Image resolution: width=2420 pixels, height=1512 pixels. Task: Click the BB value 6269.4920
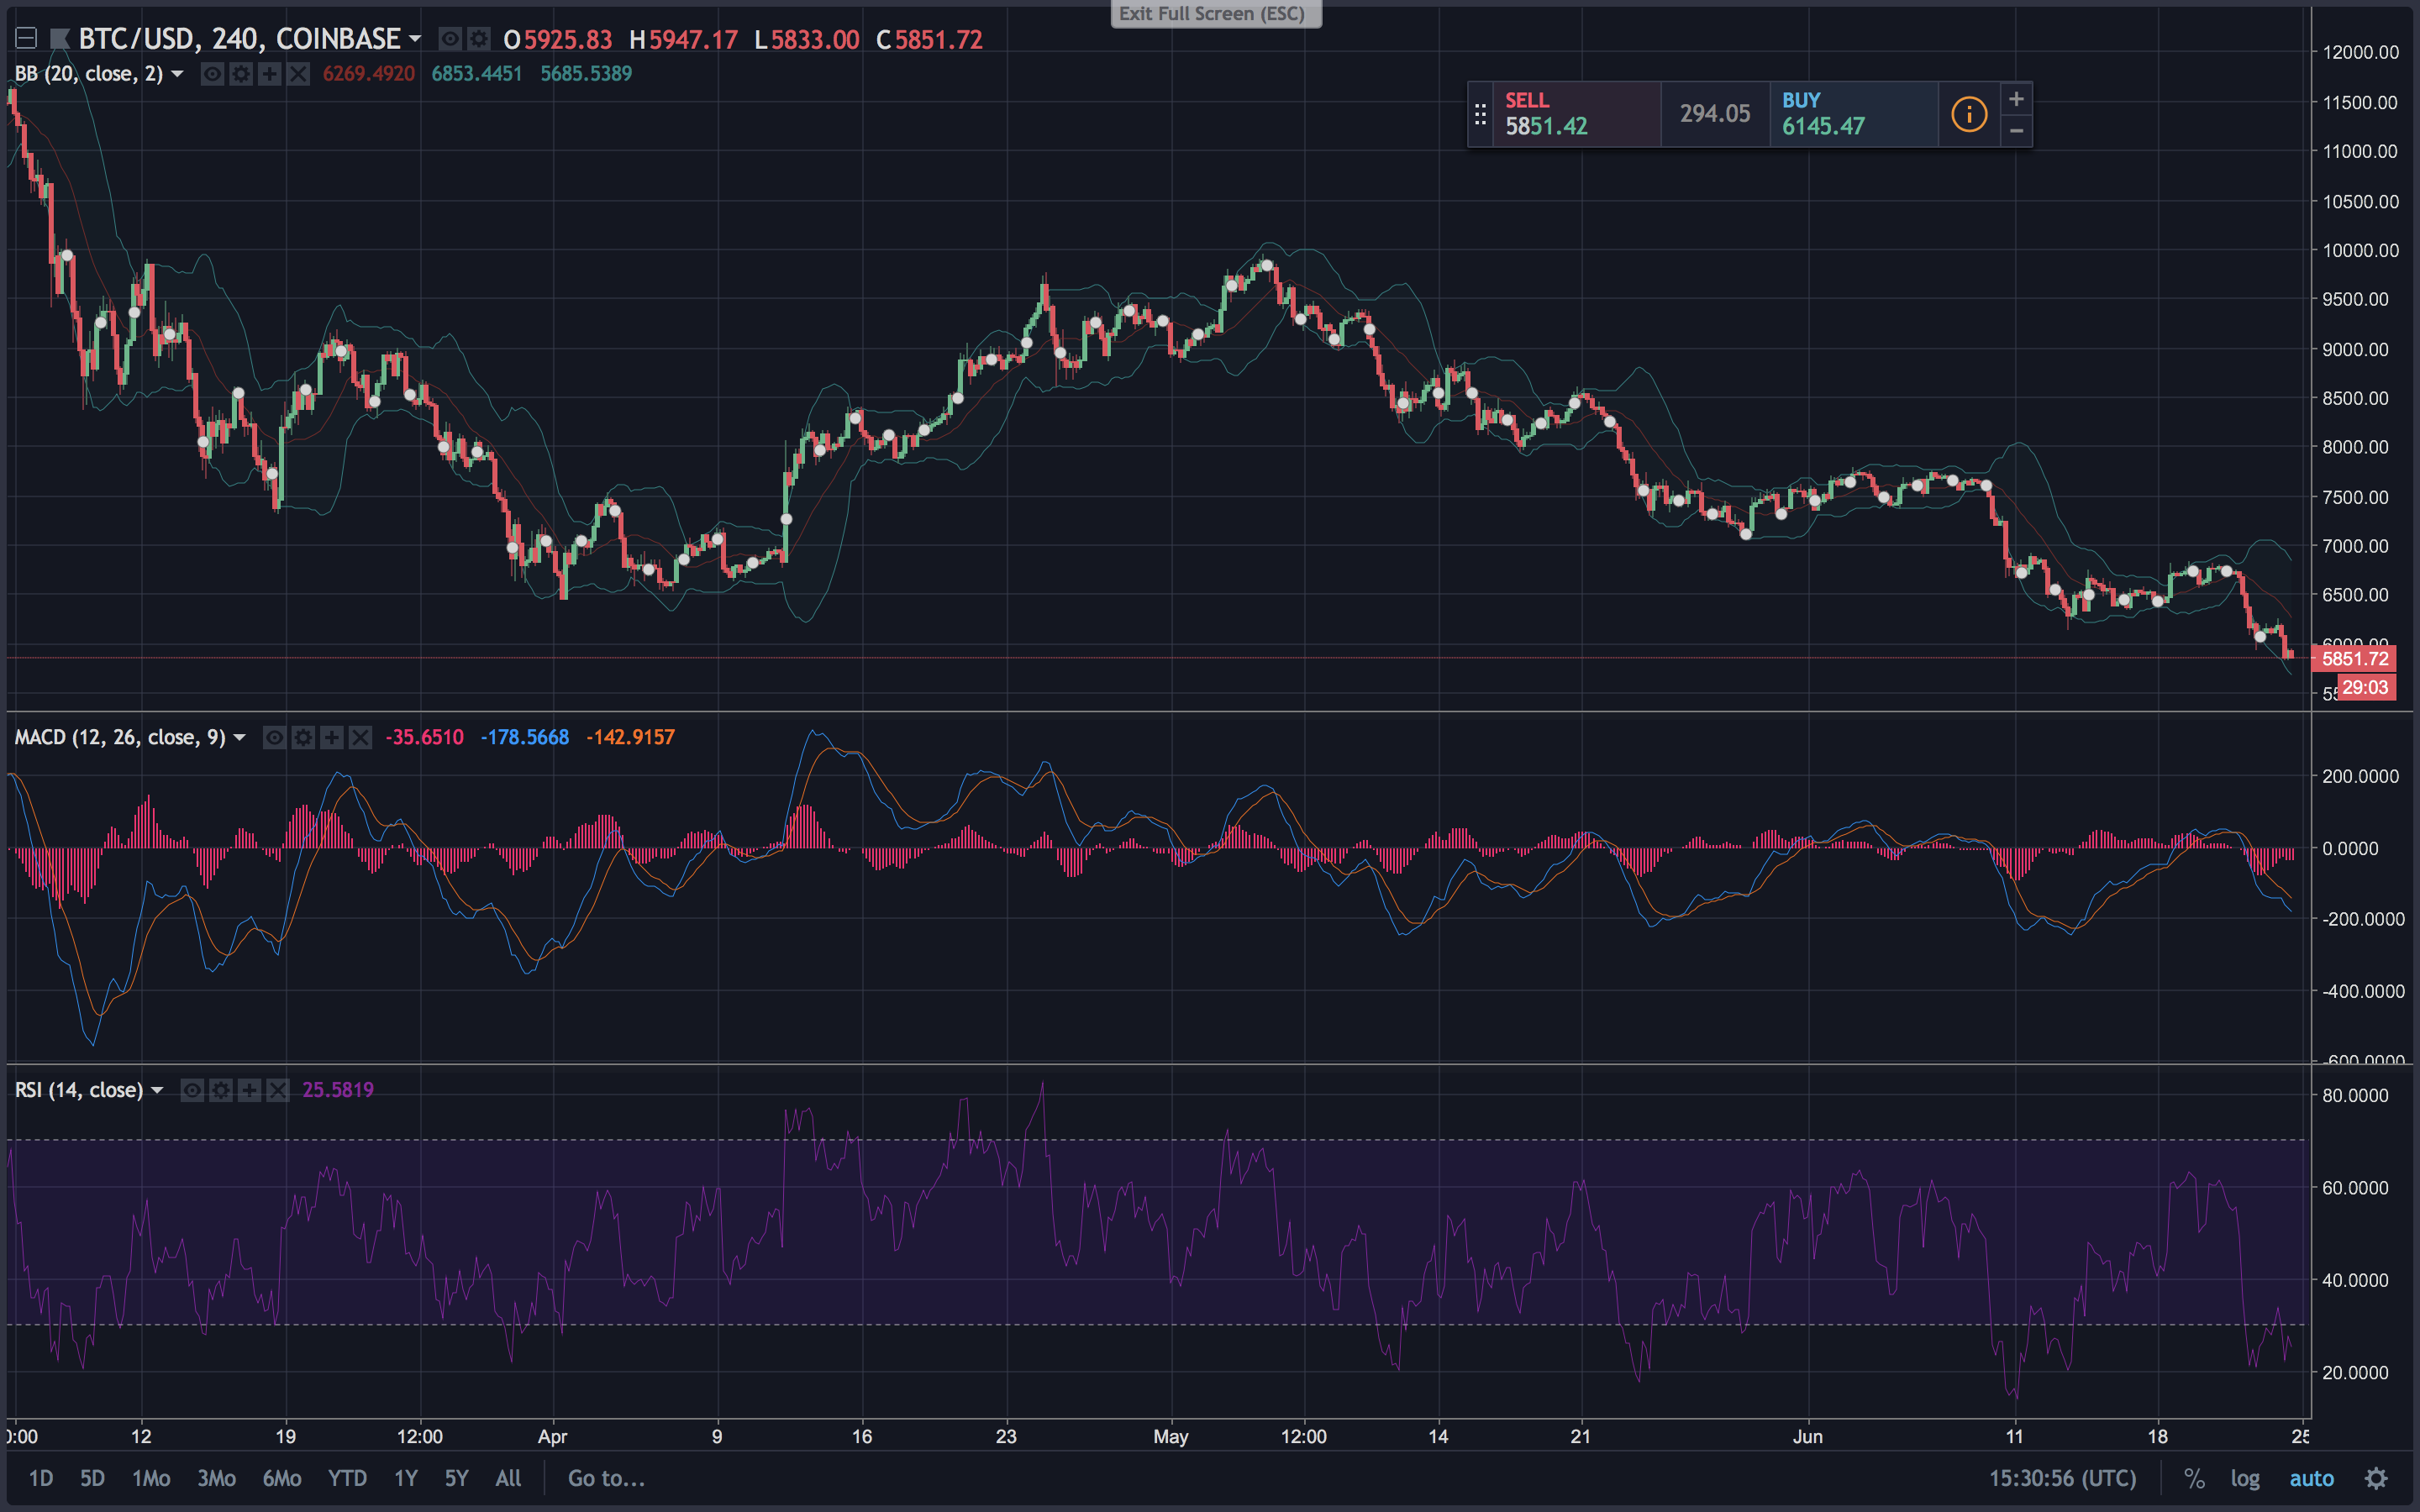point(368,73)
